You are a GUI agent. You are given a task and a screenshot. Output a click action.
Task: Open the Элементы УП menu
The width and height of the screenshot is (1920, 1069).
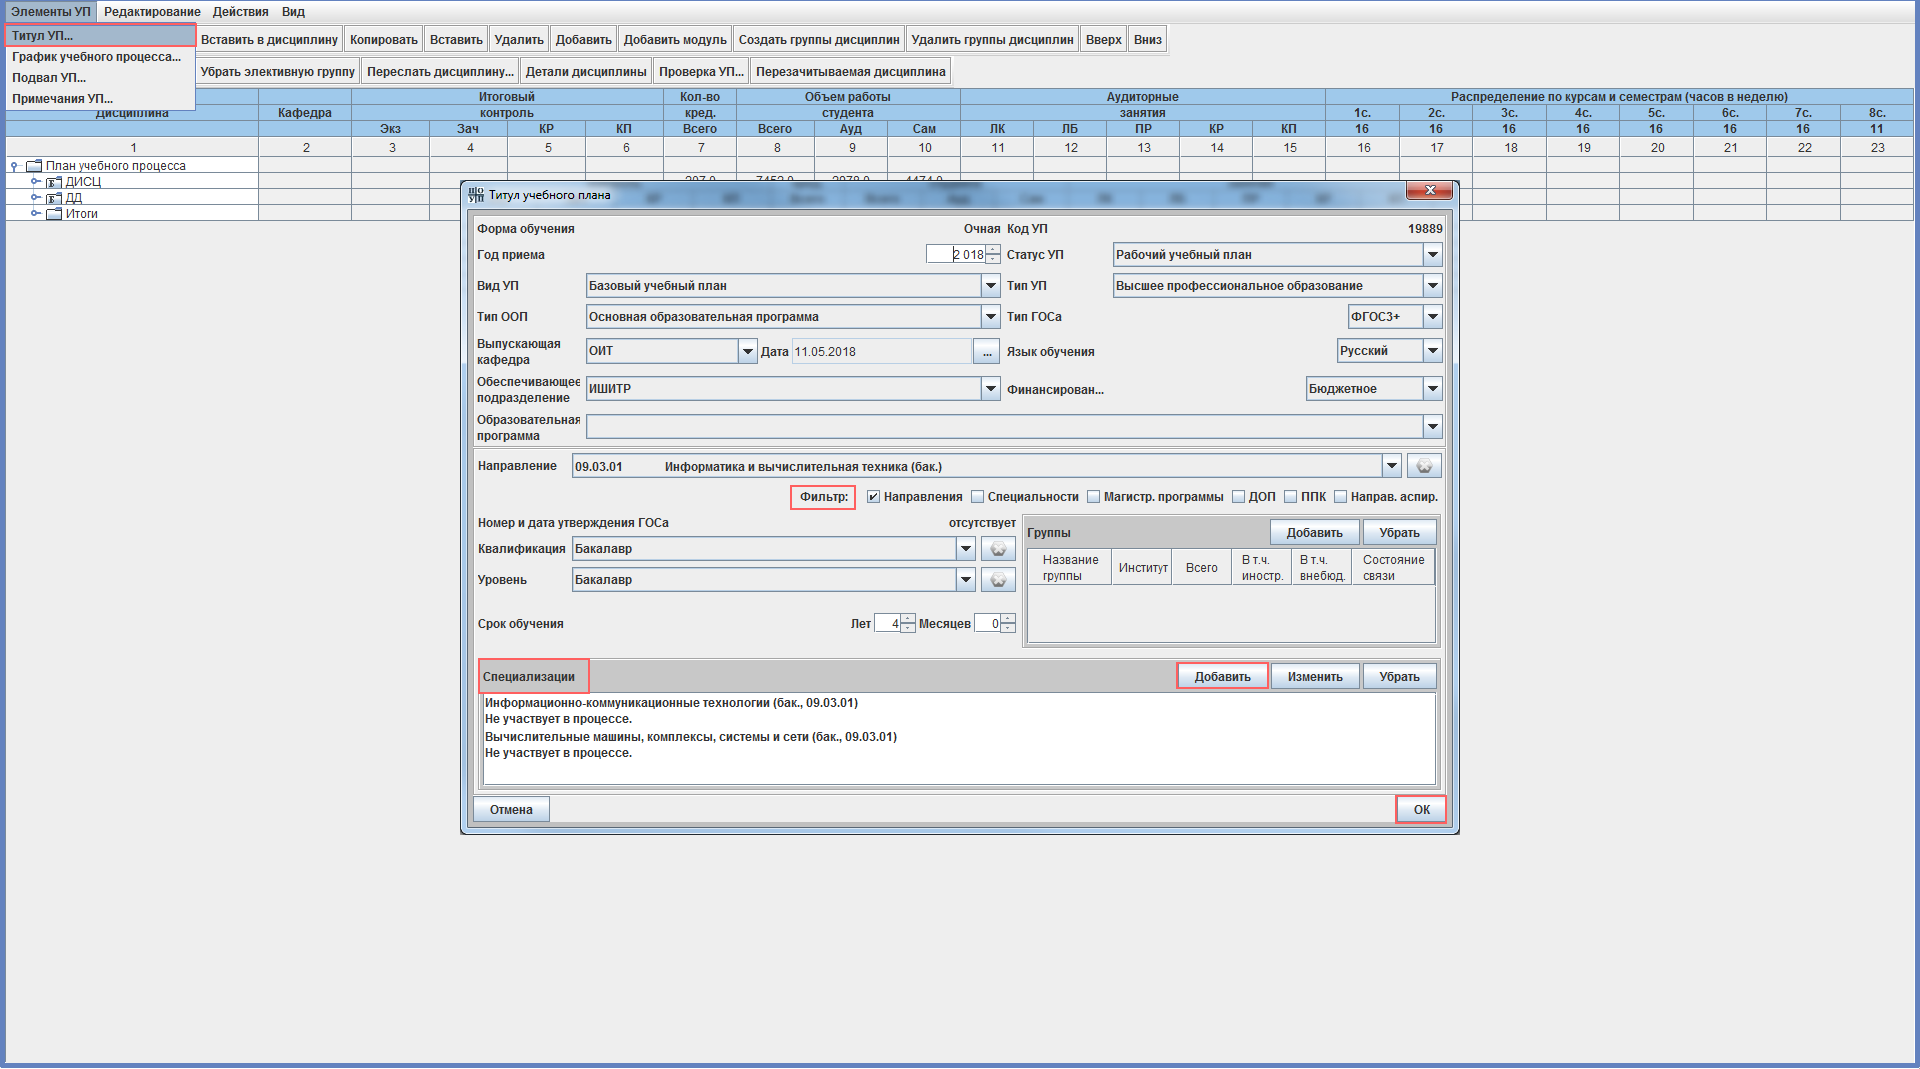[50, 12]
